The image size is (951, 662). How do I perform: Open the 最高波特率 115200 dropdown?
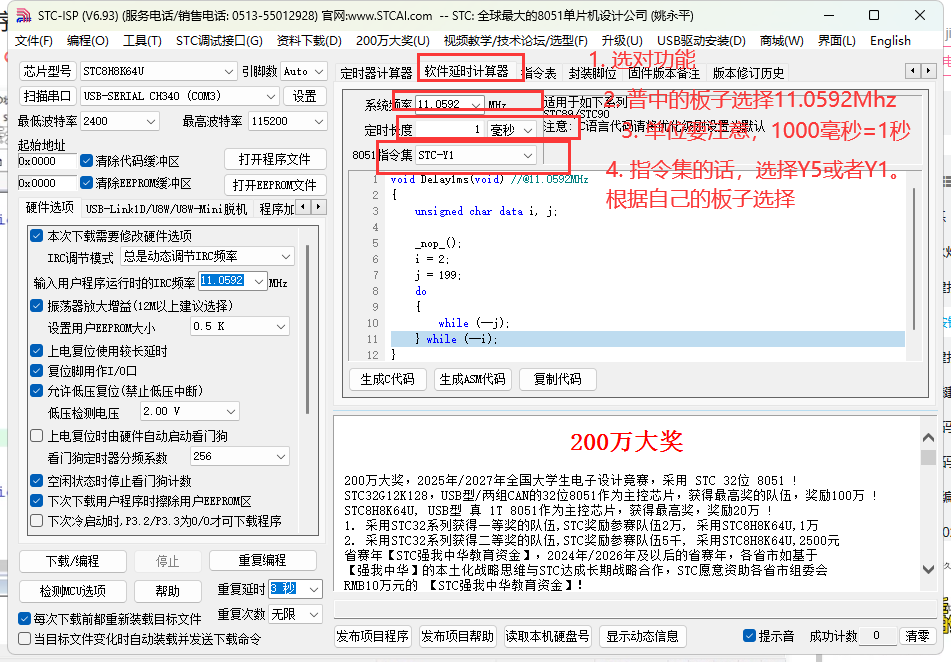(287, 121)
